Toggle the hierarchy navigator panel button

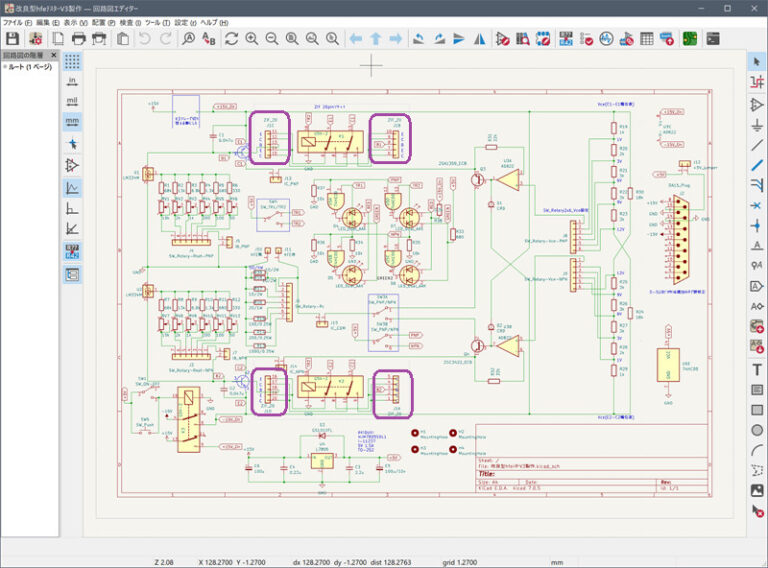click(x=73, y=273)
